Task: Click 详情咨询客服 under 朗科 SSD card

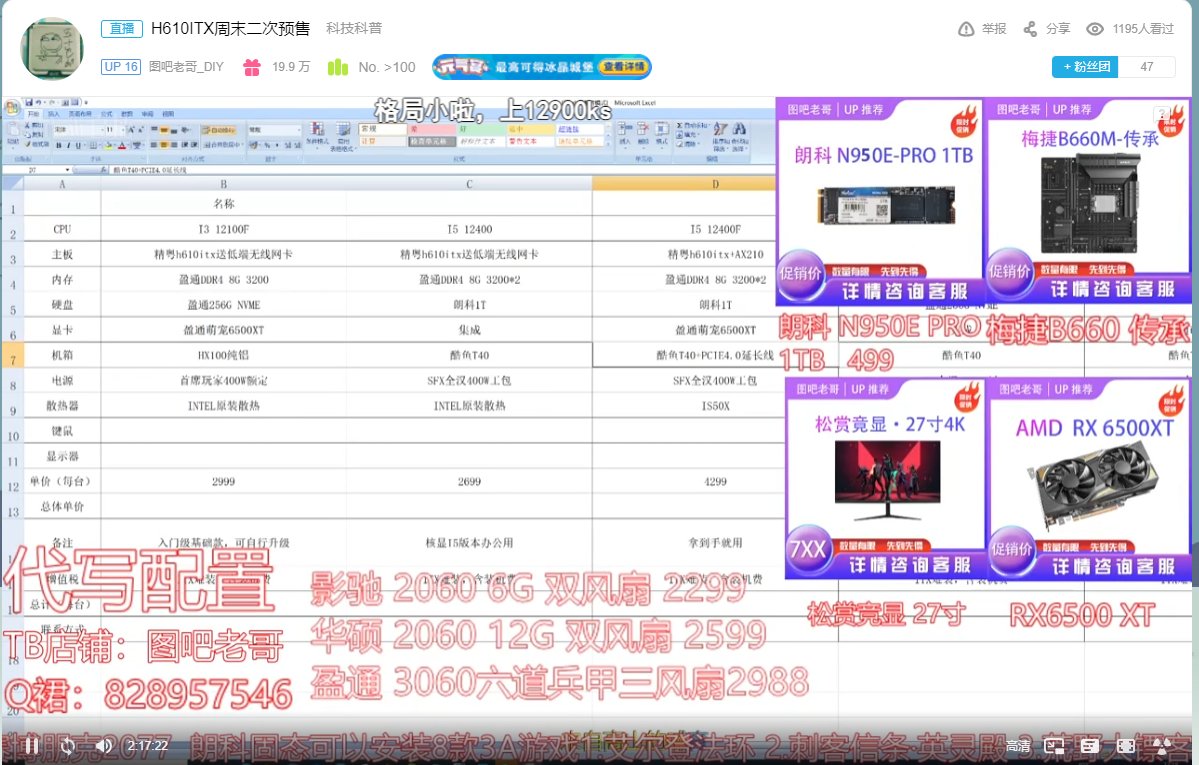Action: tap(905, 291)
